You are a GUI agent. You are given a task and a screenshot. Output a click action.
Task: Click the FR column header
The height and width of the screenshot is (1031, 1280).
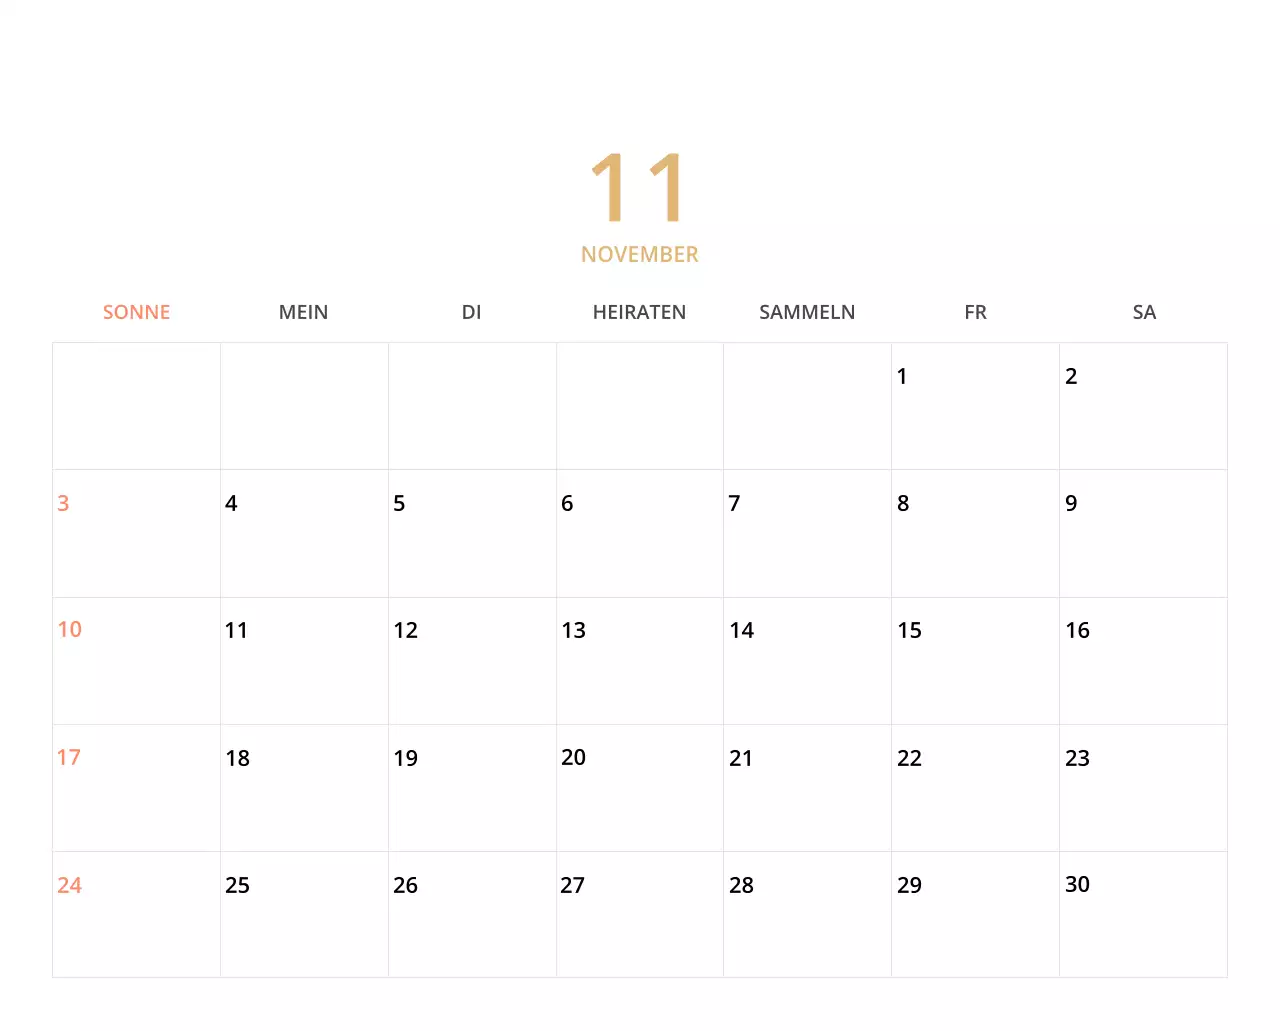pos(975,312)
